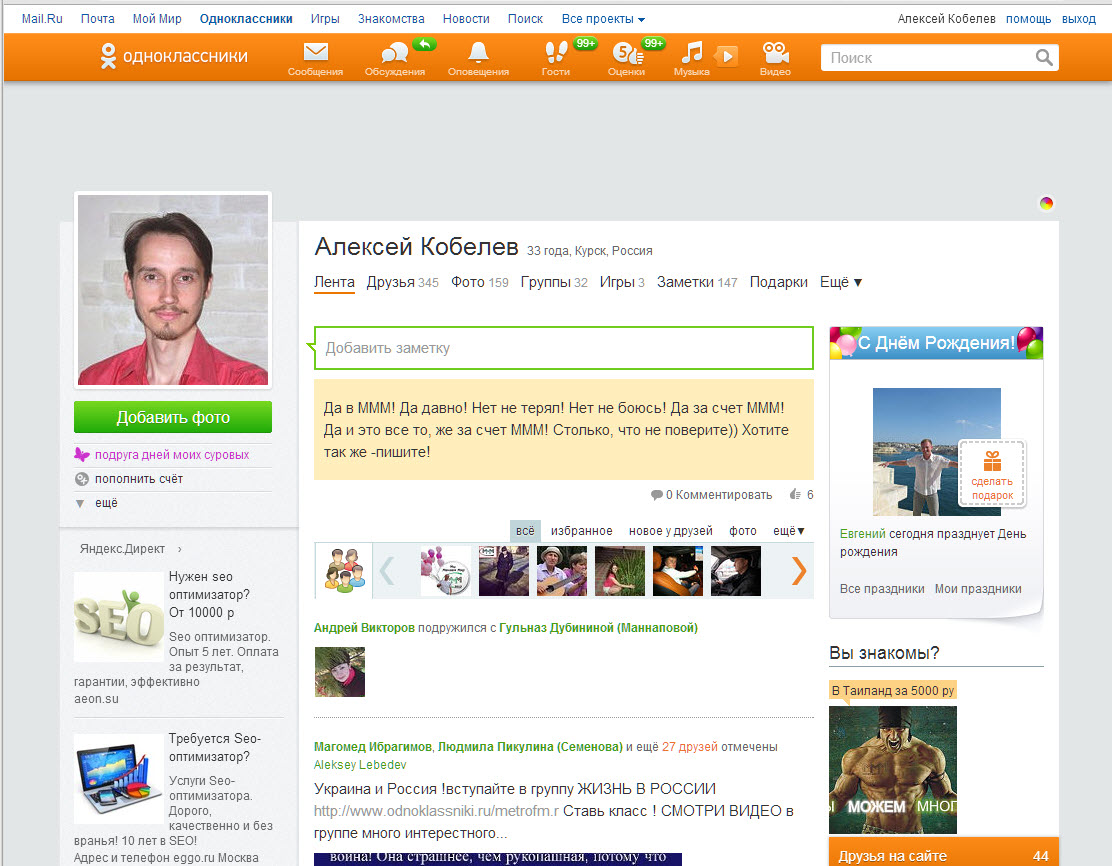Viewport: 1112px width, 866px height.
Task: Click the friends group icon in feed strip
Action: (344, 570)
